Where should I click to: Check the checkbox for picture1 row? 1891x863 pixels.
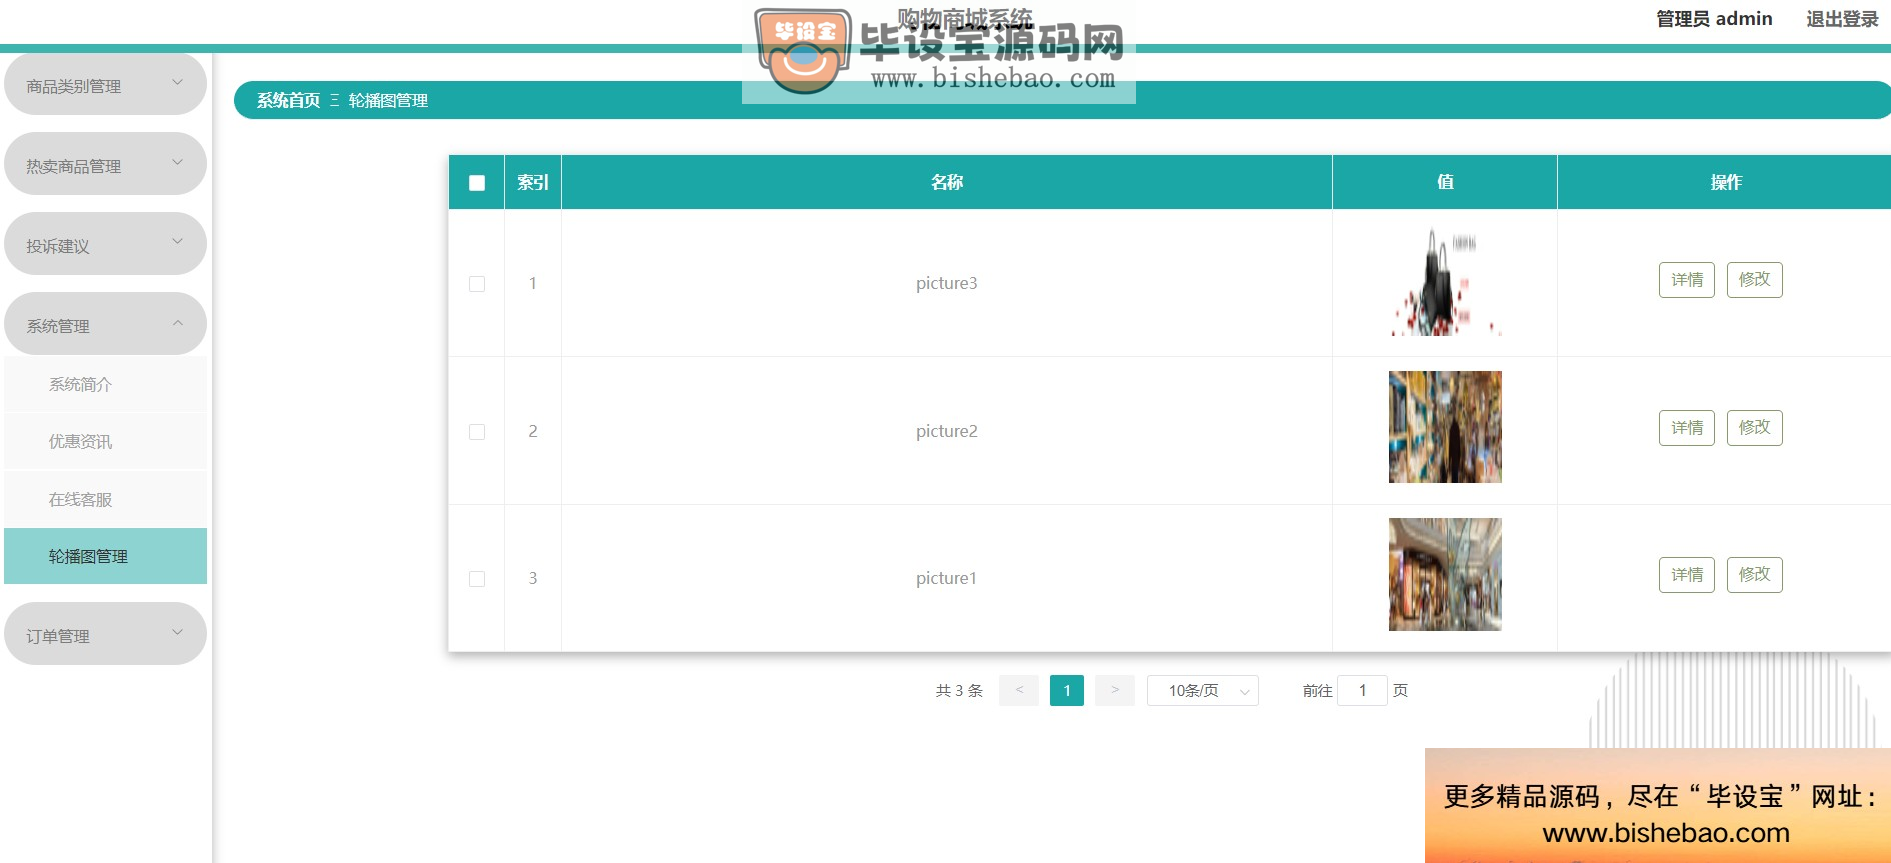[x=477, y=579]
